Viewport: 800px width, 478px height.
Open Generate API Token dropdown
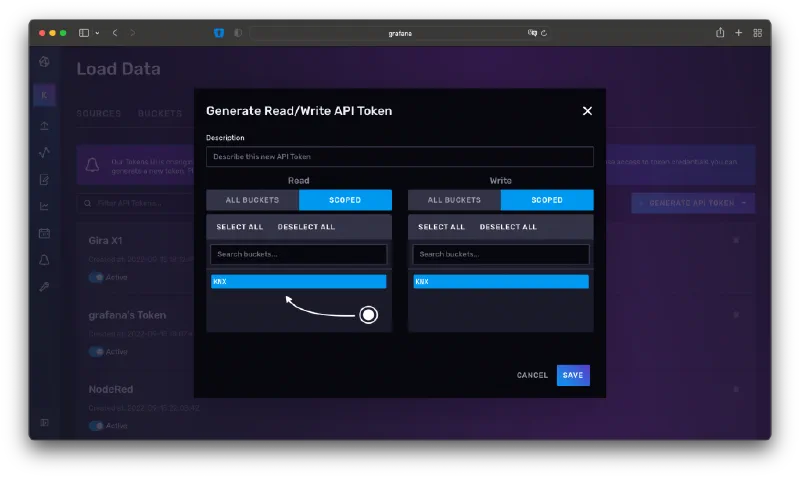coord(693,203)
